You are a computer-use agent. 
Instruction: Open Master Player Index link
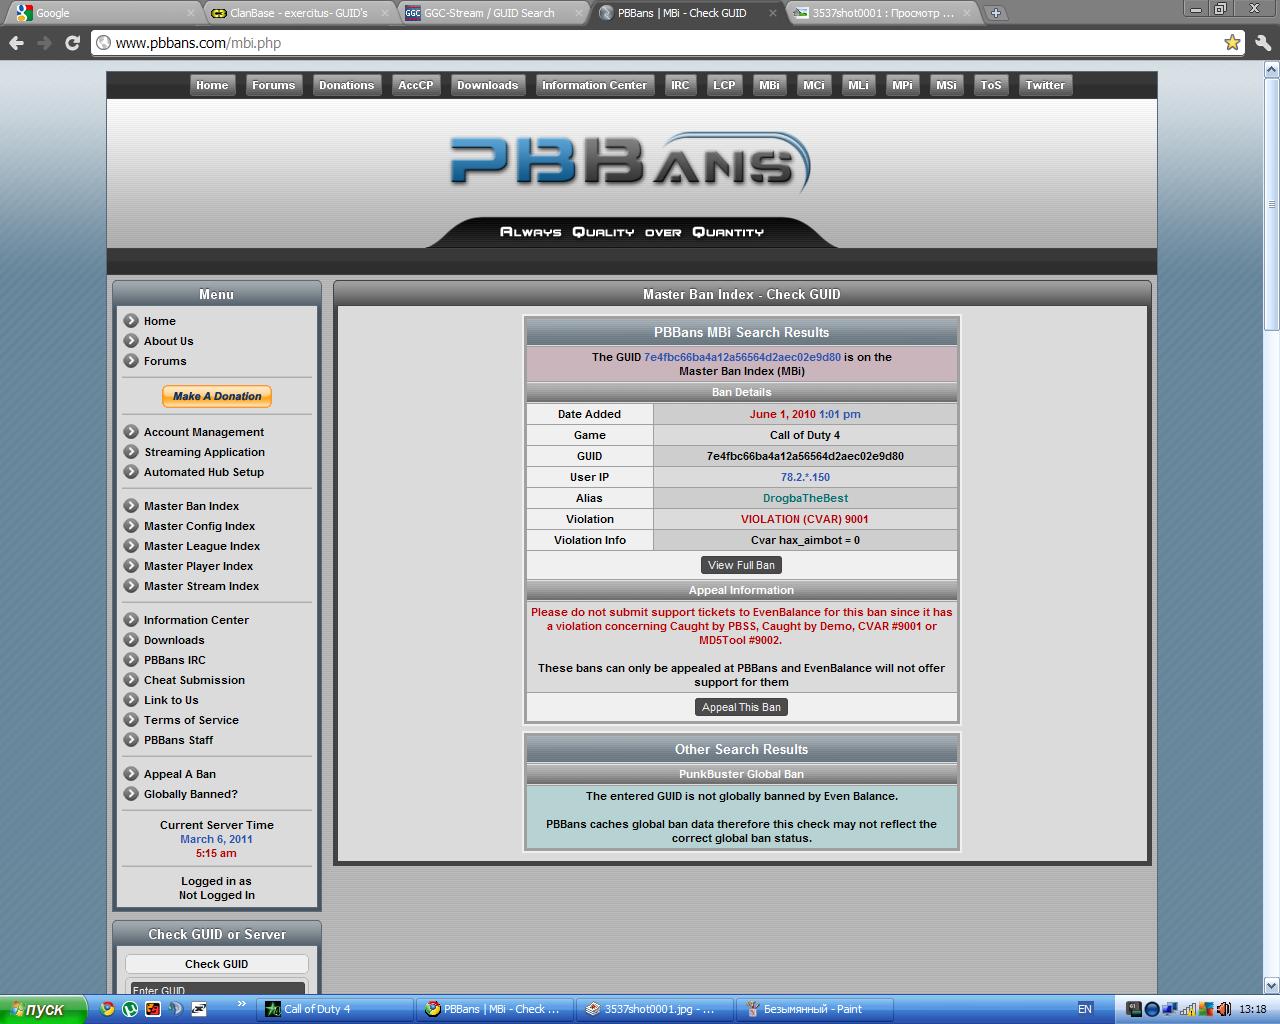(198, 566)
